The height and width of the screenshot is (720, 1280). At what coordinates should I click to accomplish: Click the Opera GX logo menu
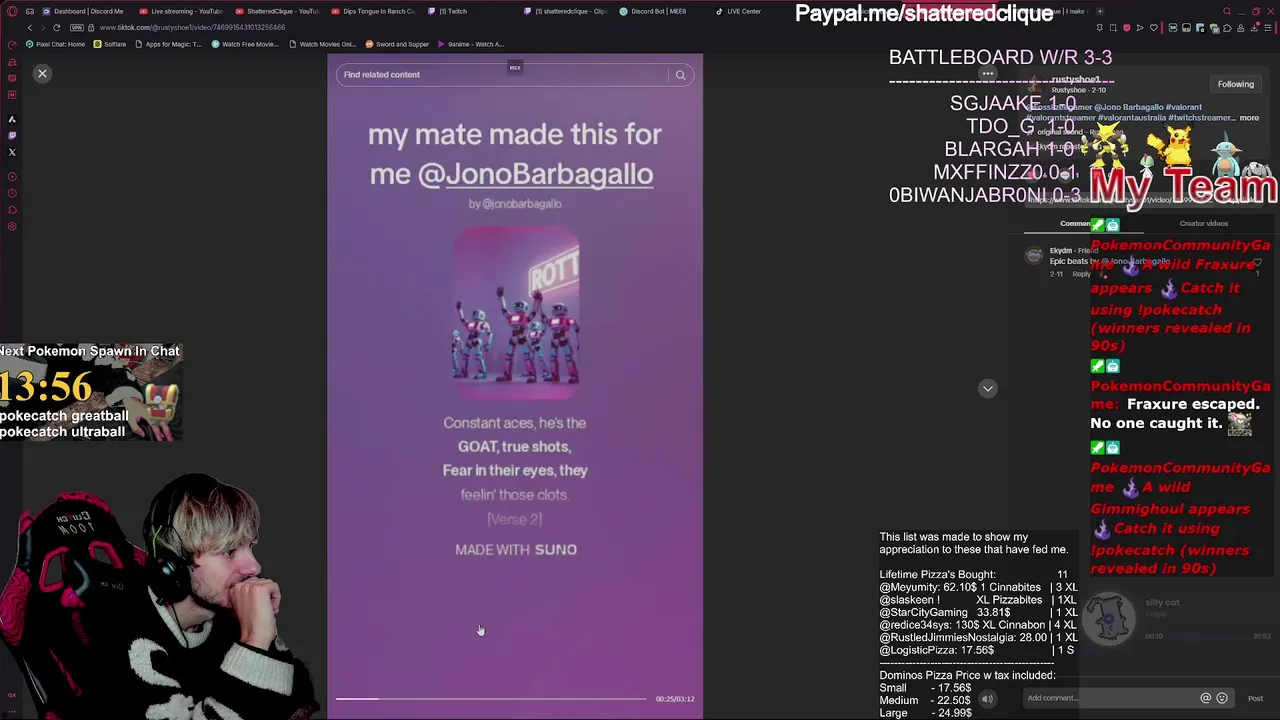pos(12,11)
